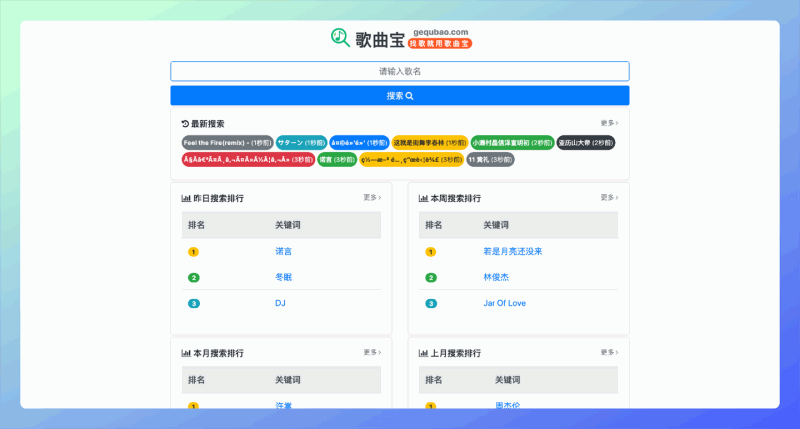The width and height of the screenshot is (800, 429).
Task: Open the DJ keyword link
Action: coord(280,303)
